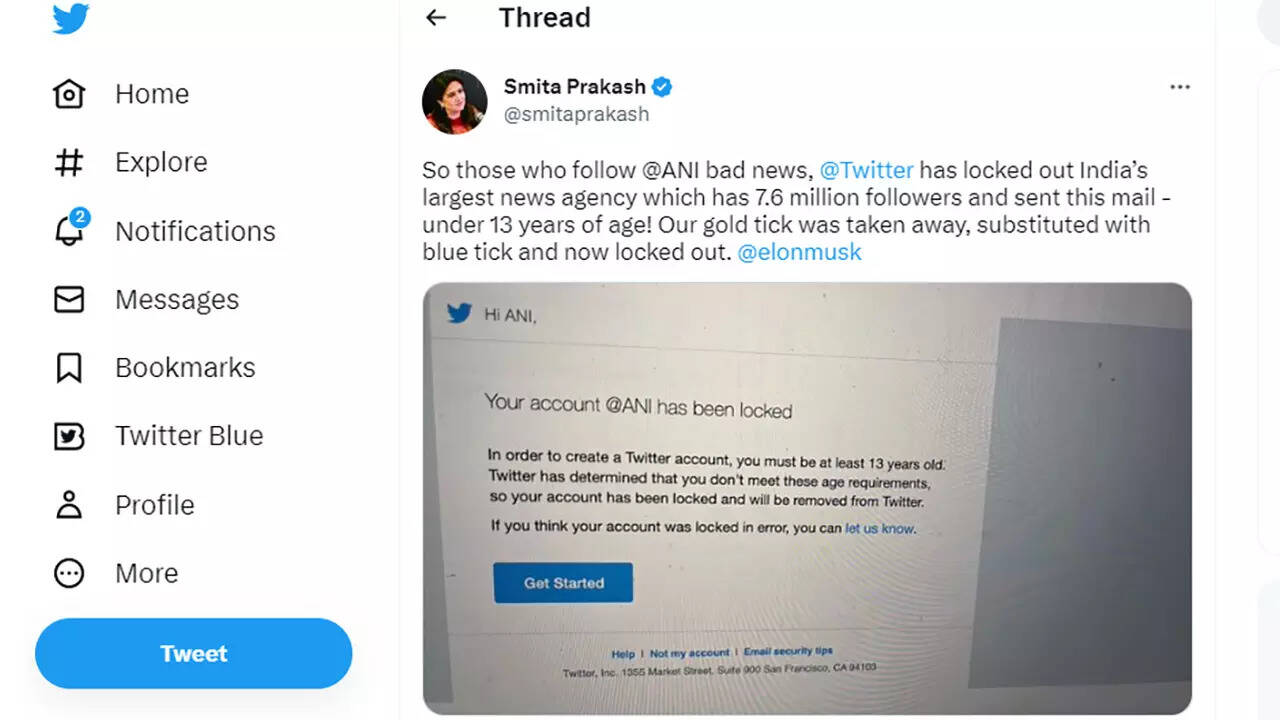Open the attached email screenshot image
Screen dimensions: 1280x720
(x=807, y=498)
